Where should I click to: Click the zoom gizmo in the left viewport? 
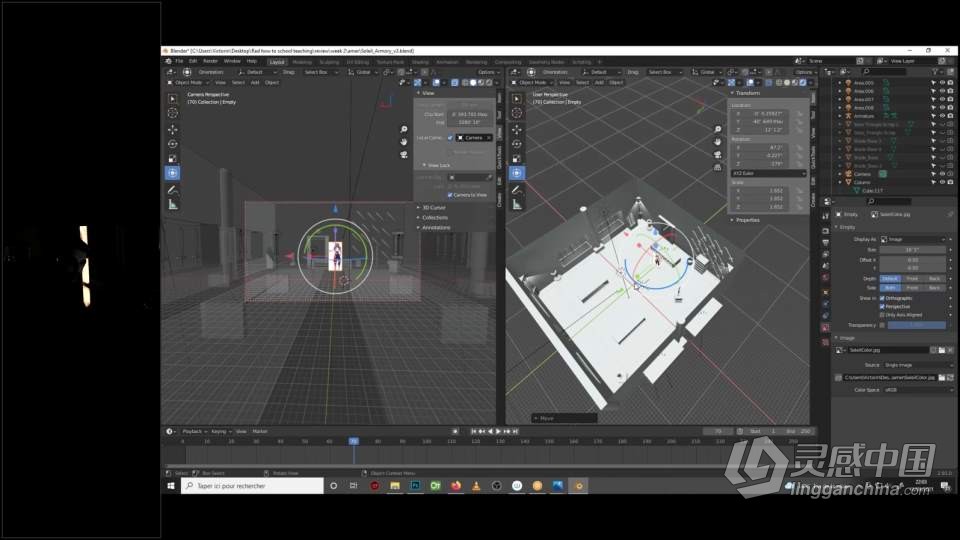(403, 129)
